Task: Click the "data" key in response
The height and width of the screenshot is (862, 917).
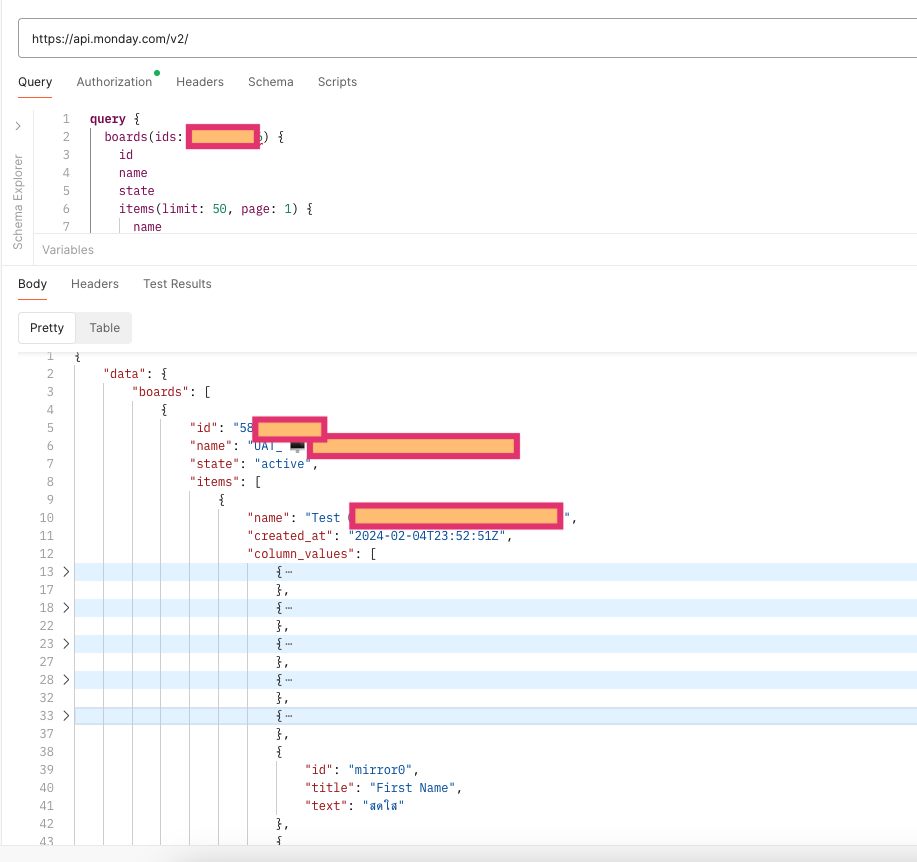Action: 124,374
